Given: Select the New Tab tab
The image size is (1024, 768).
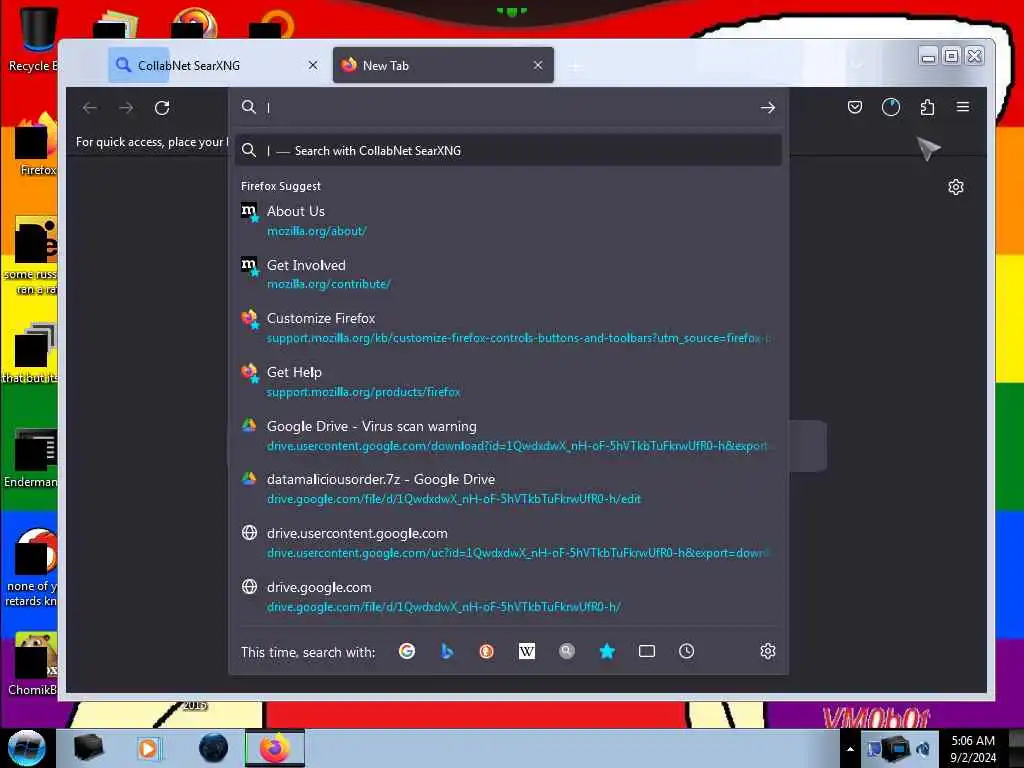Looking at the screenshot, I should pyautogui.click(x=443, y=65).
